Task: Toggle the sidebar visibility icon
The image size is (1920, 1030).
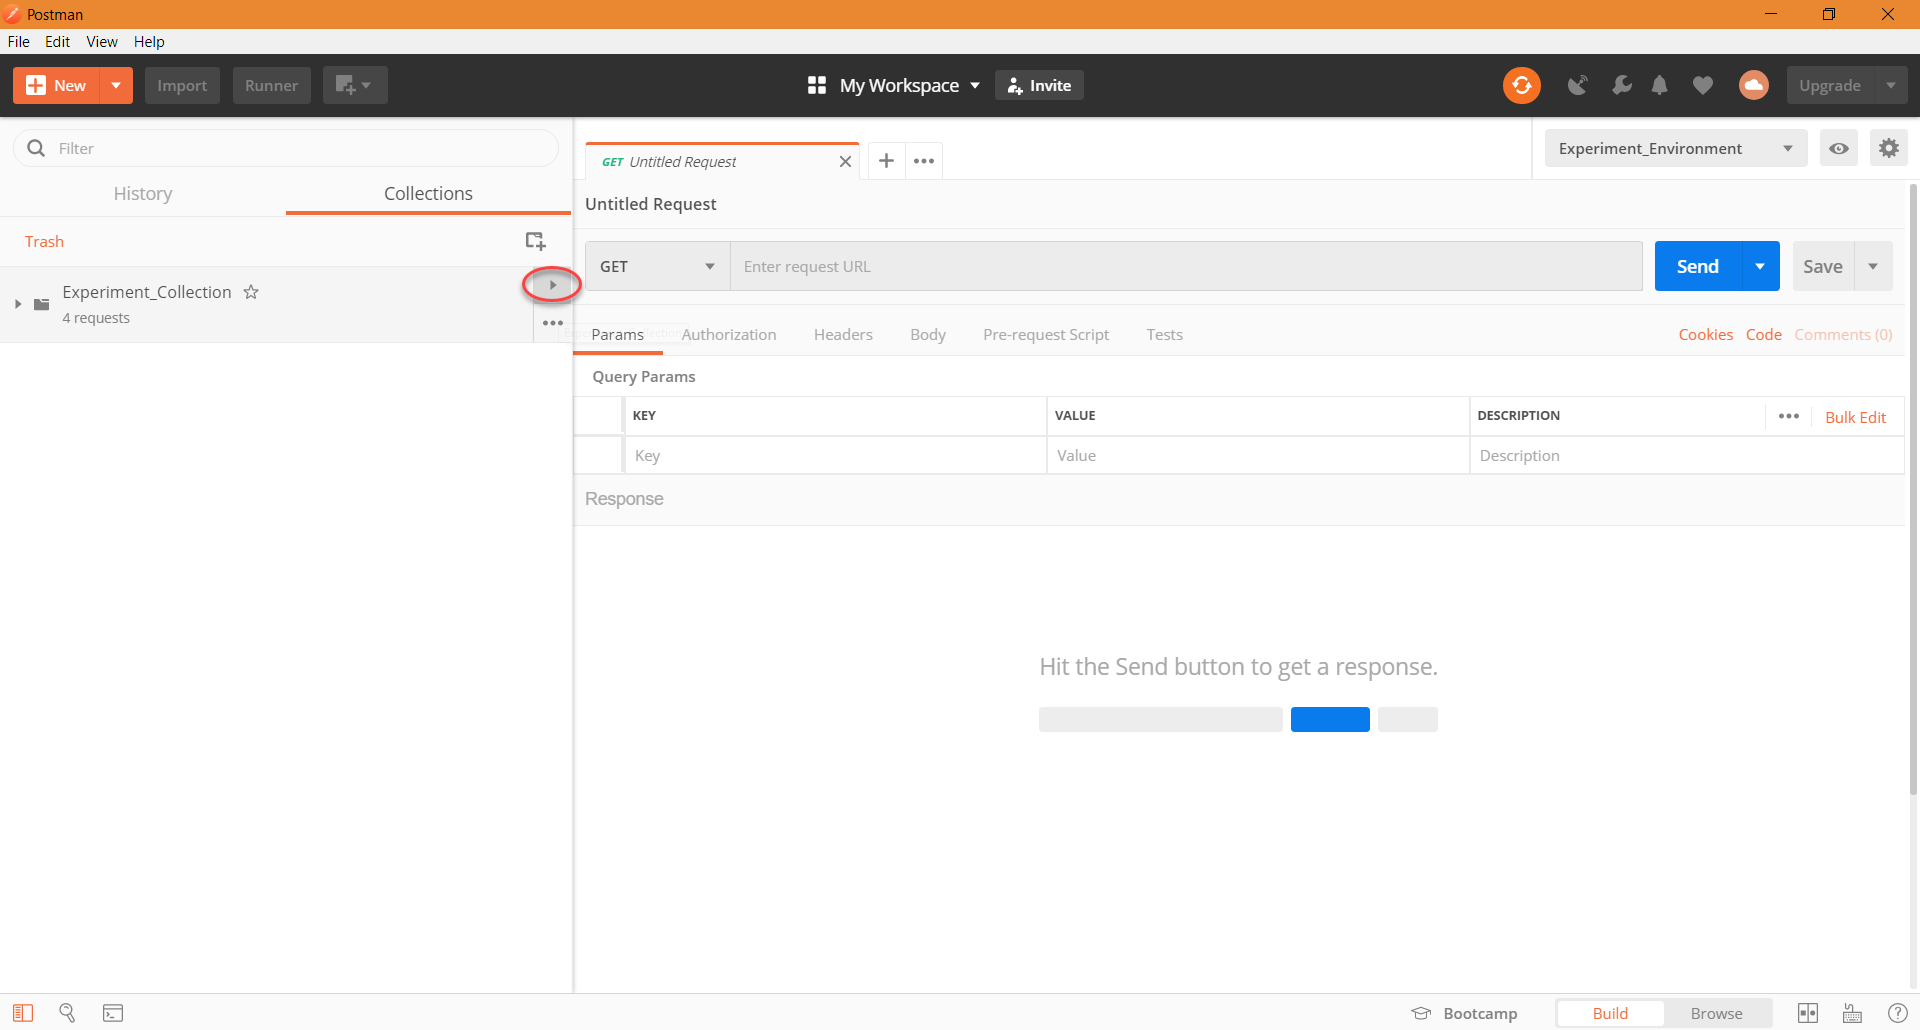Action: pos(23,1013)
